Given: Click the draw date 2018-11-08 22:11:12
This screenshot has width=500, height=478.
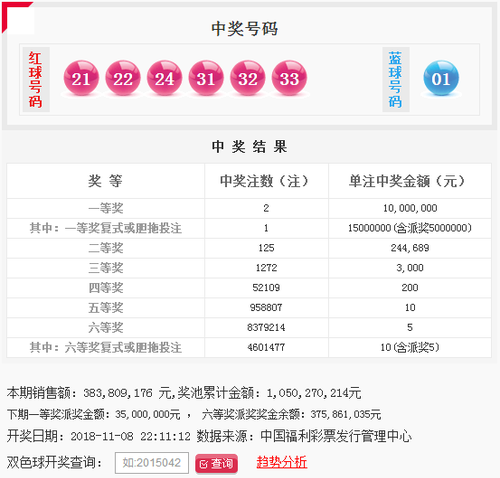Looking at the screenshot, I should [x=130, y=436].
